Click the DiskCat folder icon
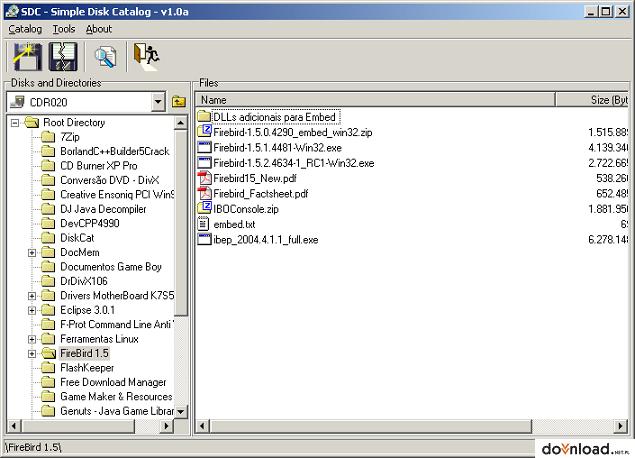The height and width of the screenshot is (458, 635). (x=48, y=238)
